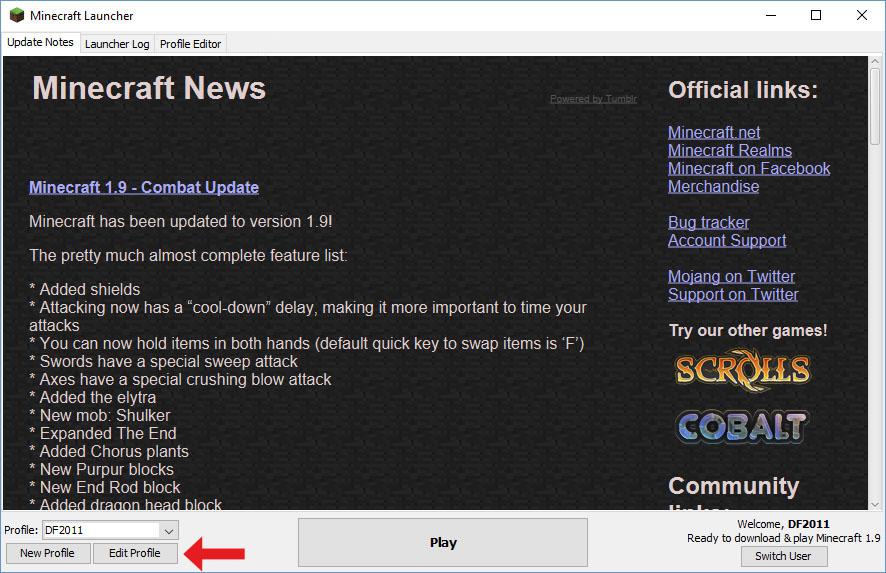Screen dimensions: 886x573
Task: Click the Switch User button
Action: [x=783, y=556]
